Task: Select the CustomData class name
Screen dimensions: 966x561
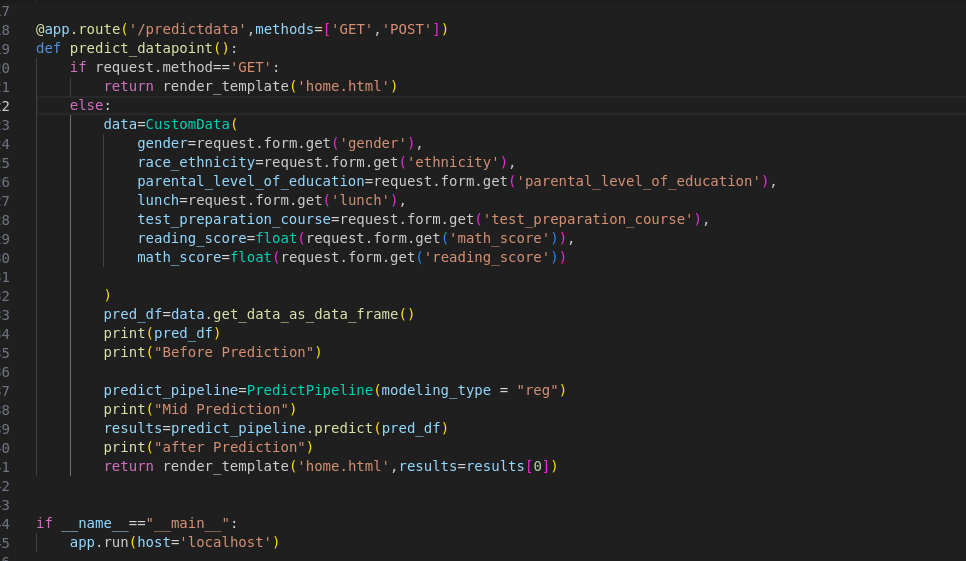Action: click(188, 124)
